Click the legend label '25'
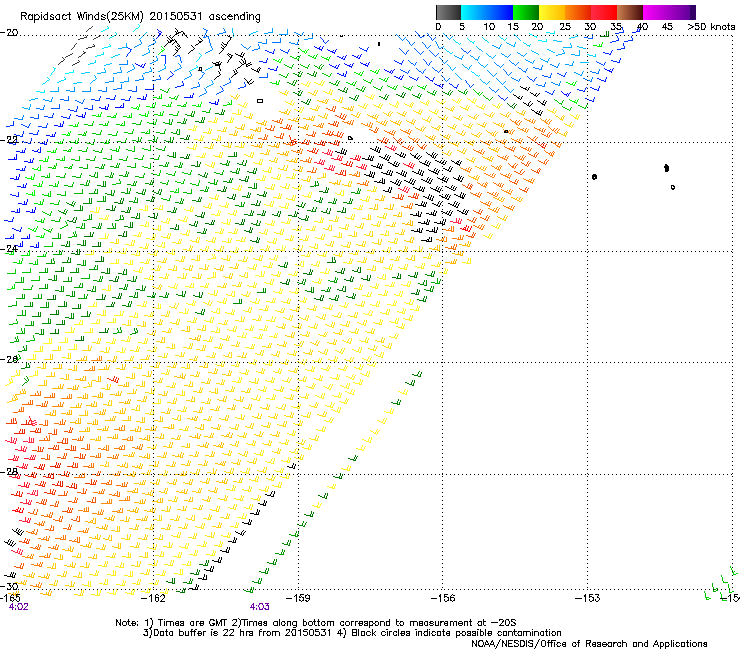740x650 pixels. click(x=565, y=27)
